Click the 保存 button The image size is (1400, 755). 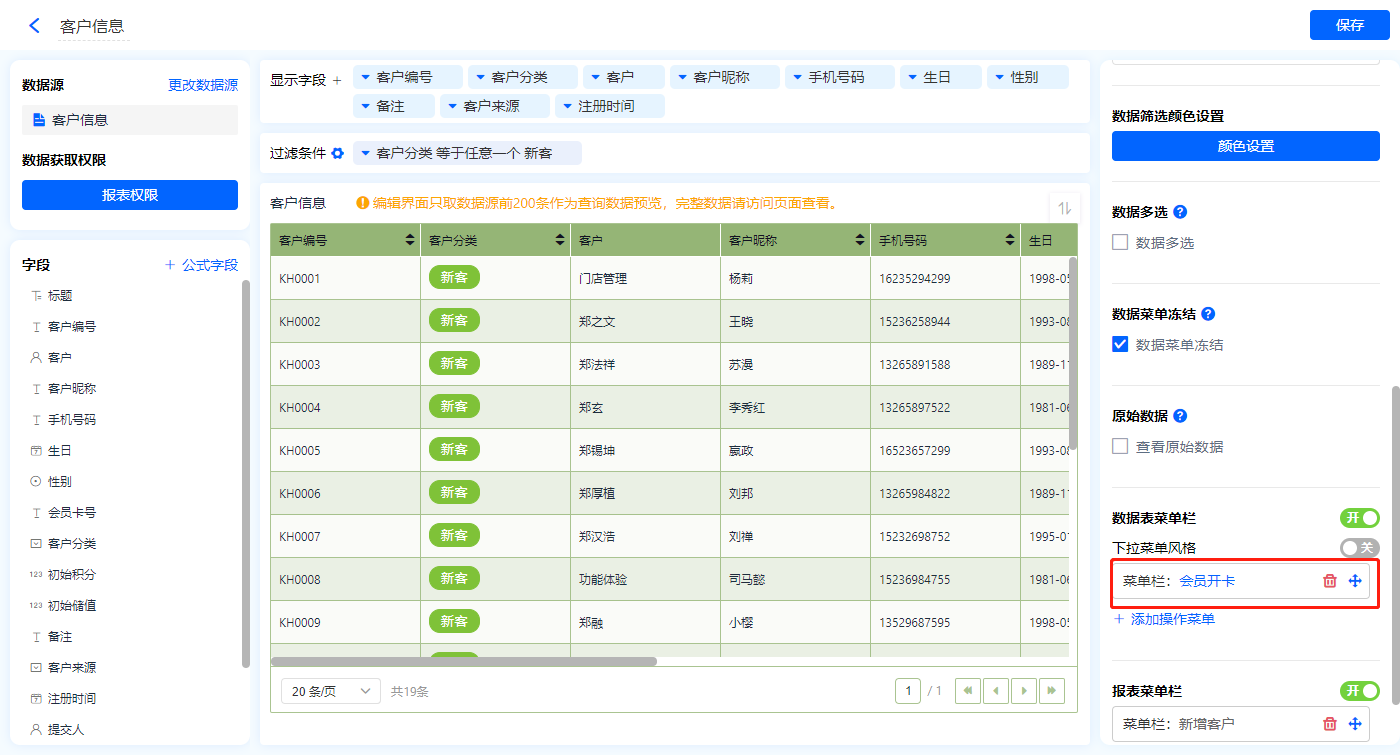1349,26
